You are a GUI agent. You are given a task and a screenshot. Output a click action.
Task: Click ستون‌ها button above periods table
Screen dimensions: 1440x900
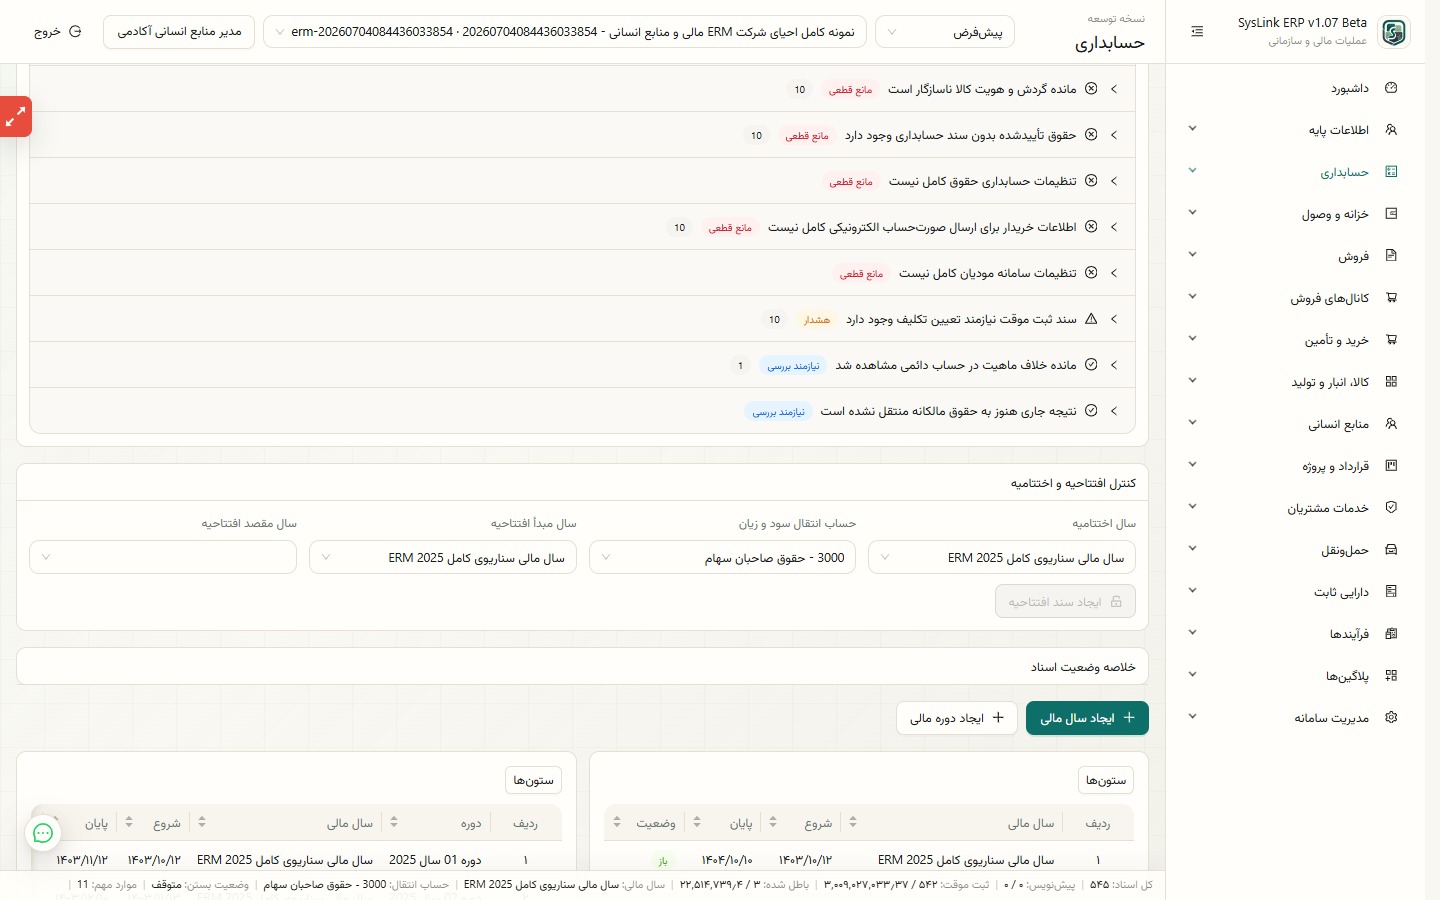pyautogui.click(x=533, y=780)
